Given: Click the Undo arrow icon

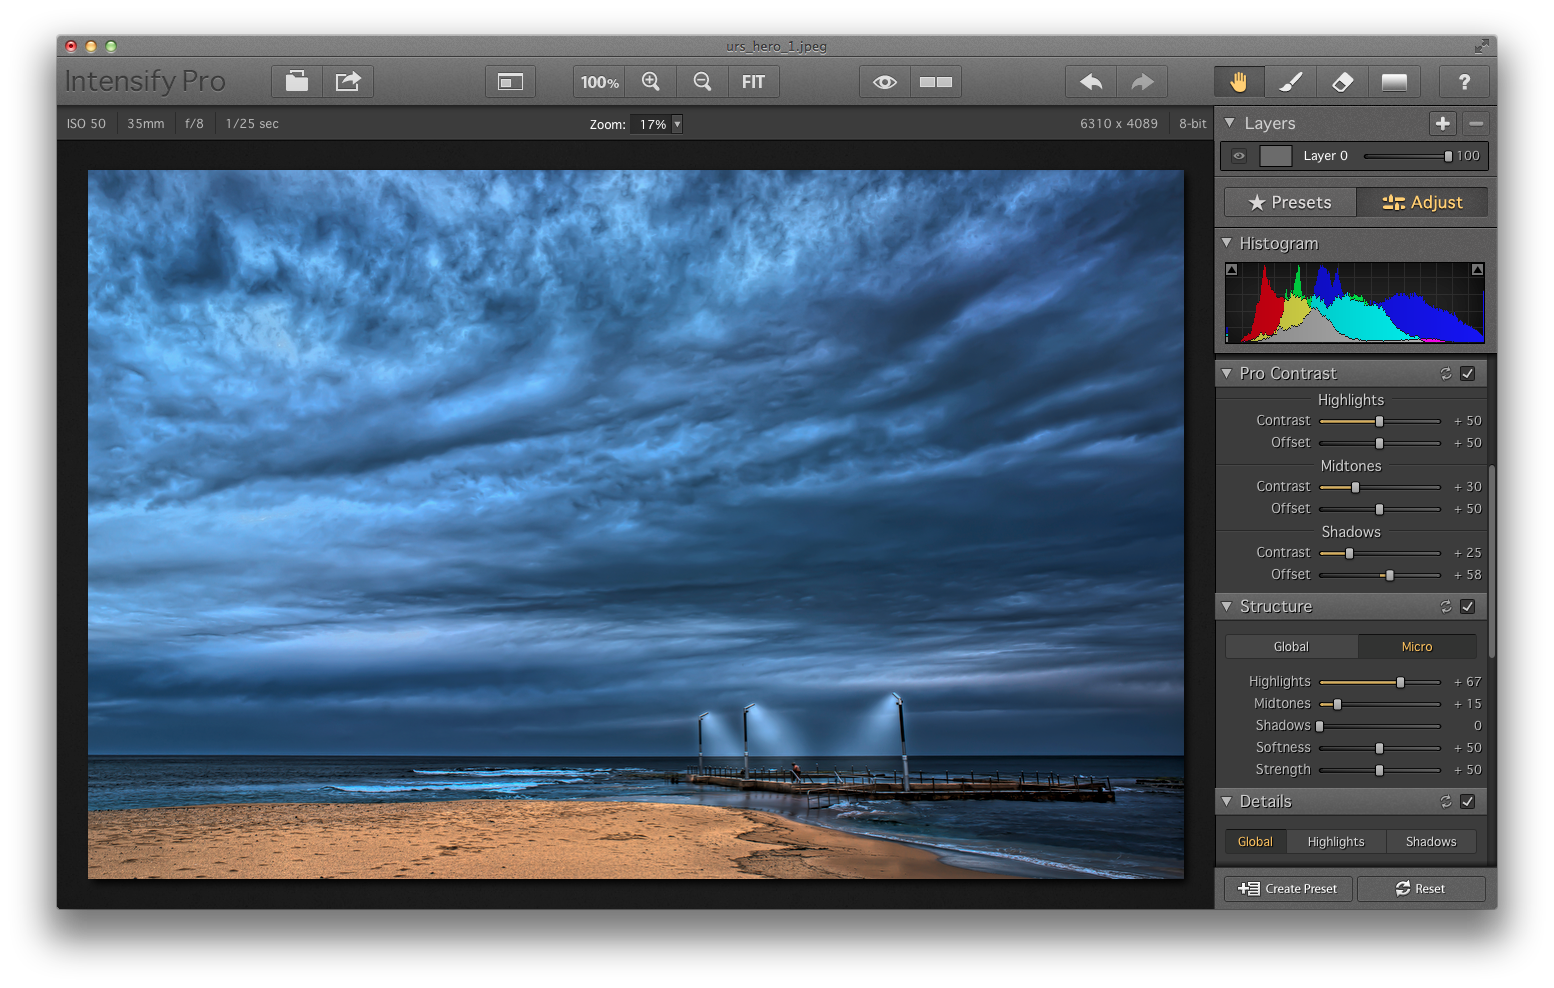Looking at the screenshot, I should (x=1090, y=81).
